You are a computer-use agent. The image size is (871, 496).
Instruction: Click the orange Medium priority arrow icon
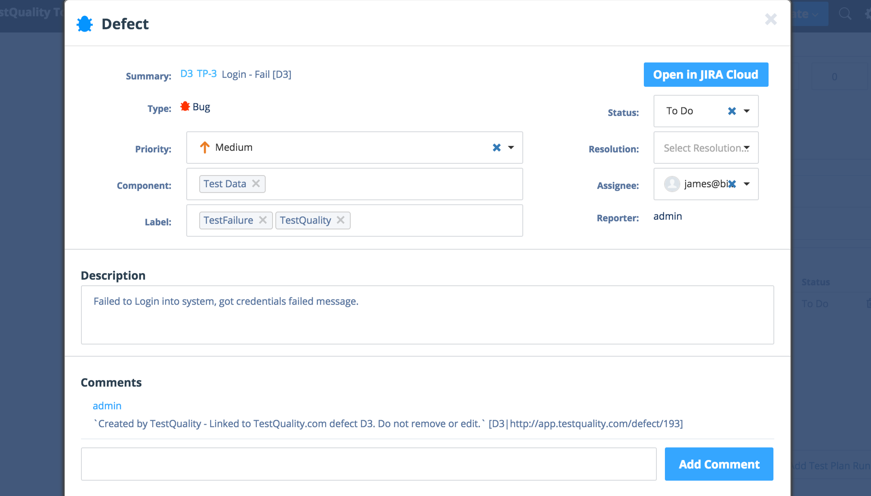pos(204,147)
